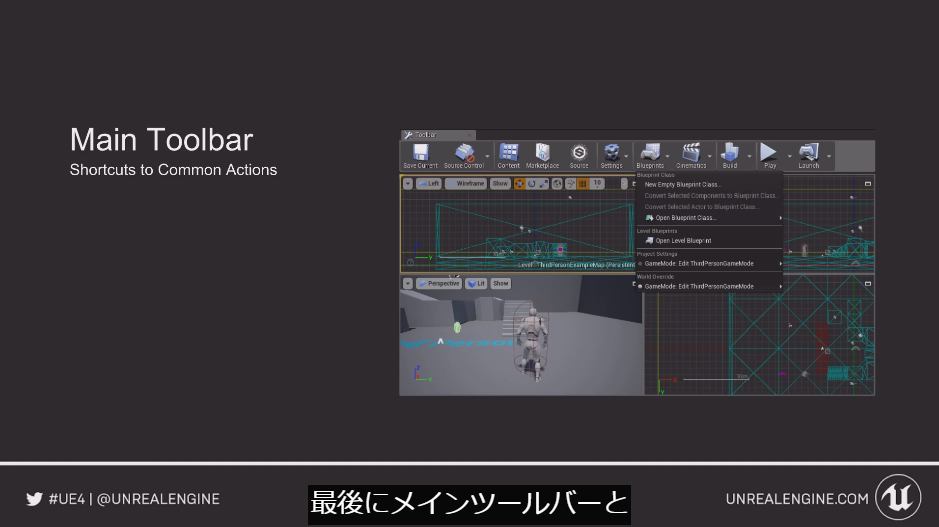Viewport: 939px width, 527px height.
Task: Select the scale gizmo icon in top viewport
Action: 543,184
